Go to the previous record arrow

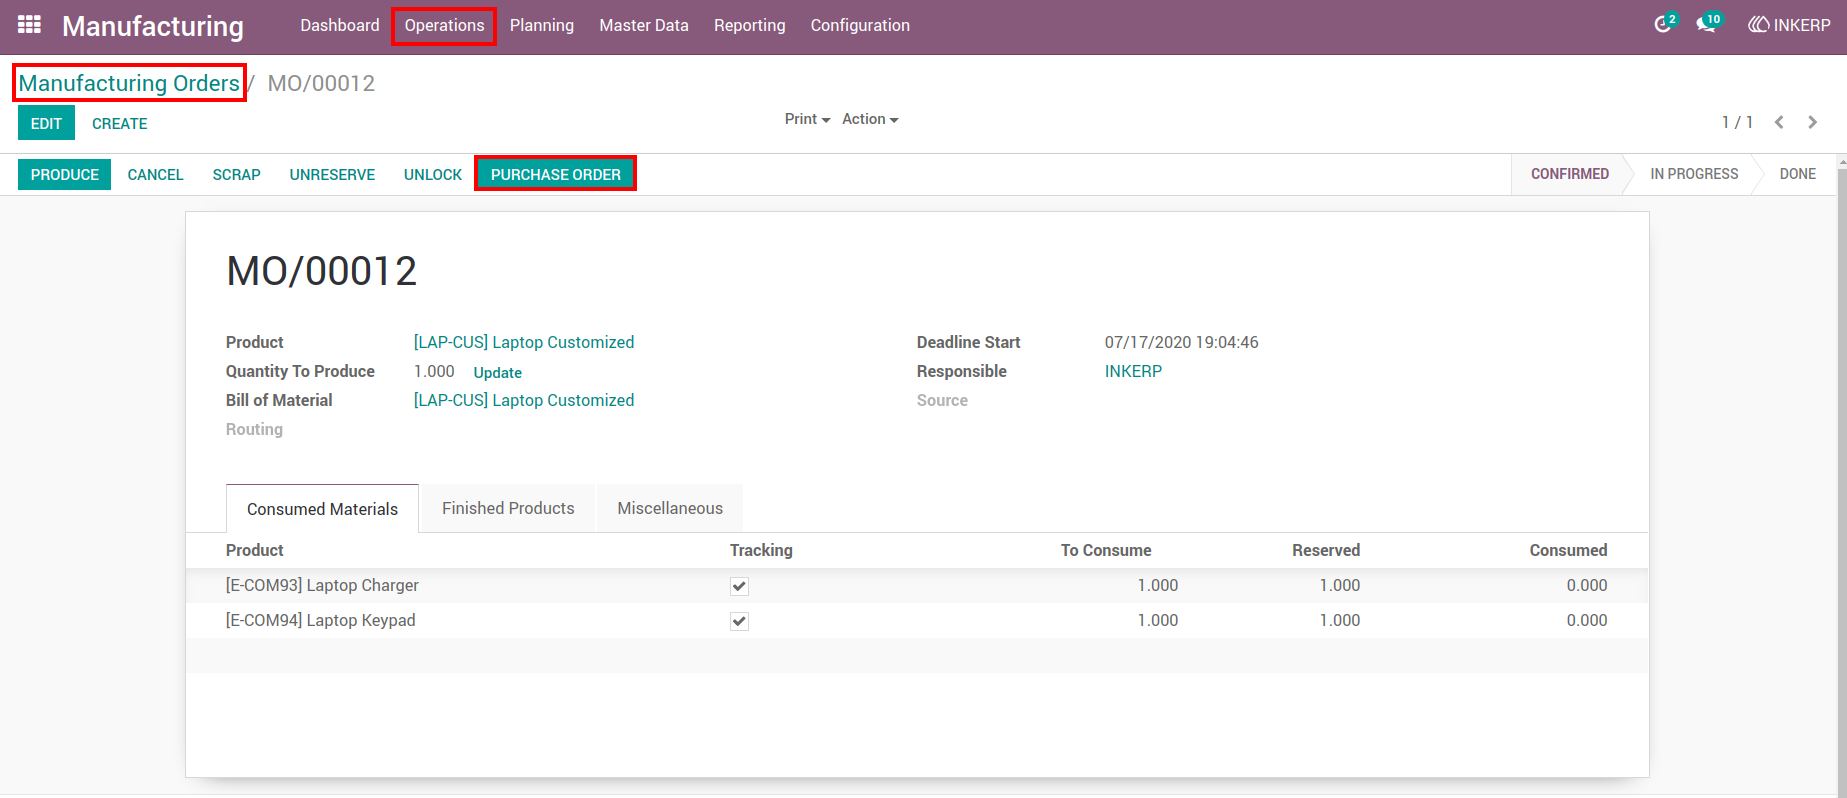(x=1779, y=122)
